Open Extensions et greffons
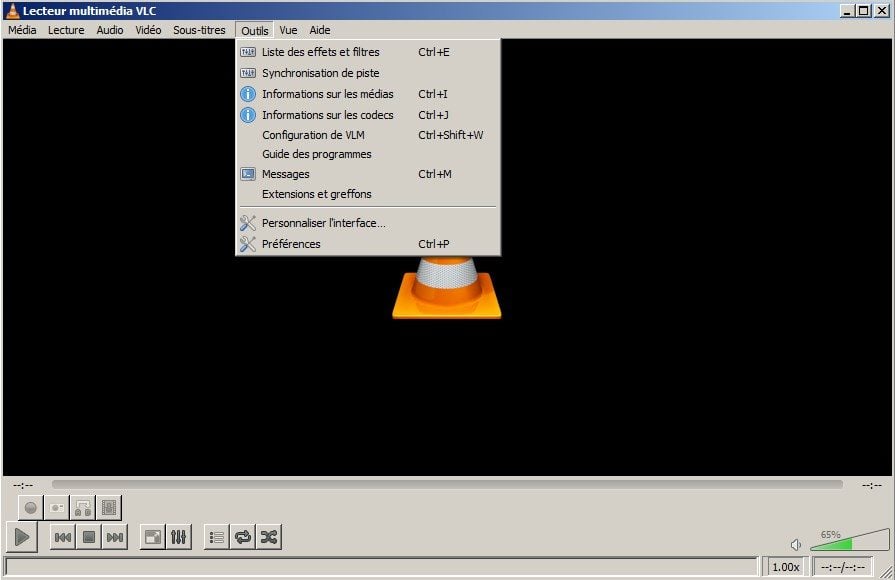The width and height of the screenshot is (895, 580). (368, 194)
